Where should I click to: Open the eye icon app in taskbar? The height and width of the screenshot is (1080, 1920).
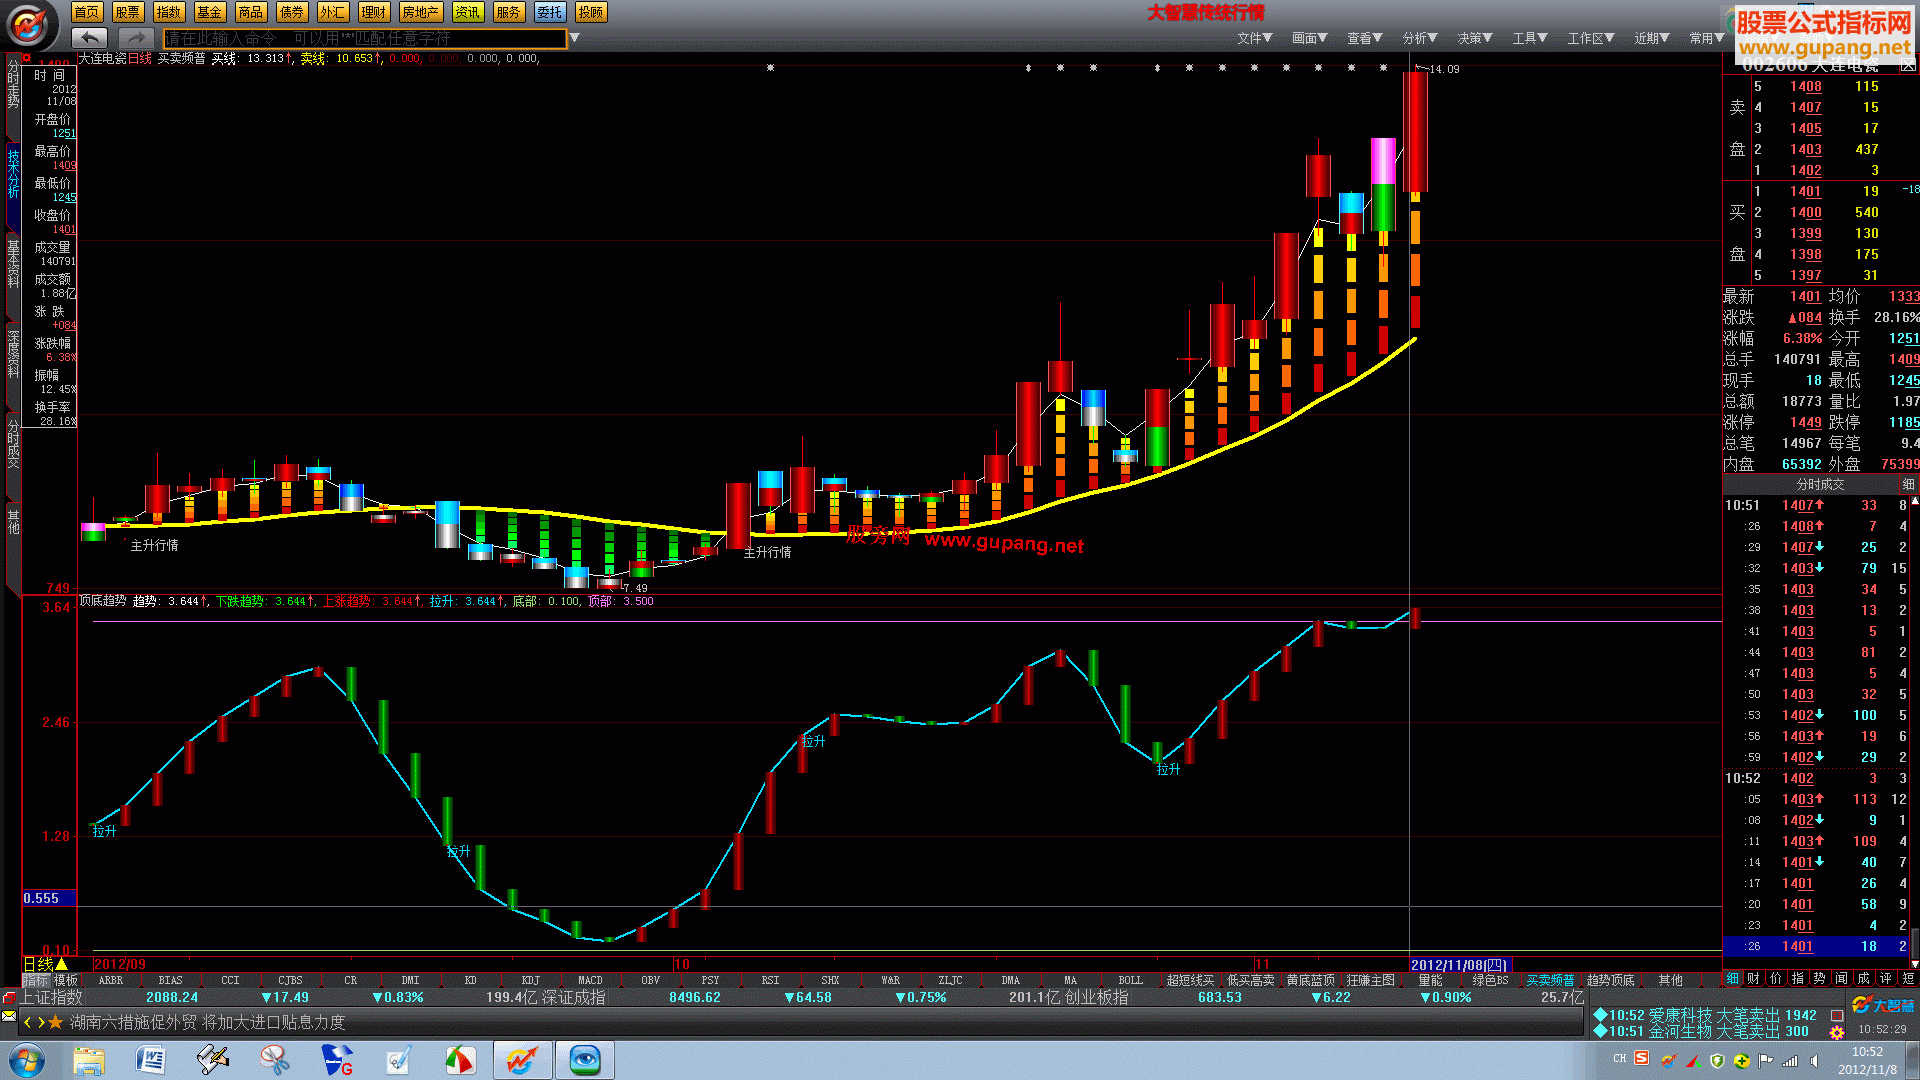point(585,1060)
